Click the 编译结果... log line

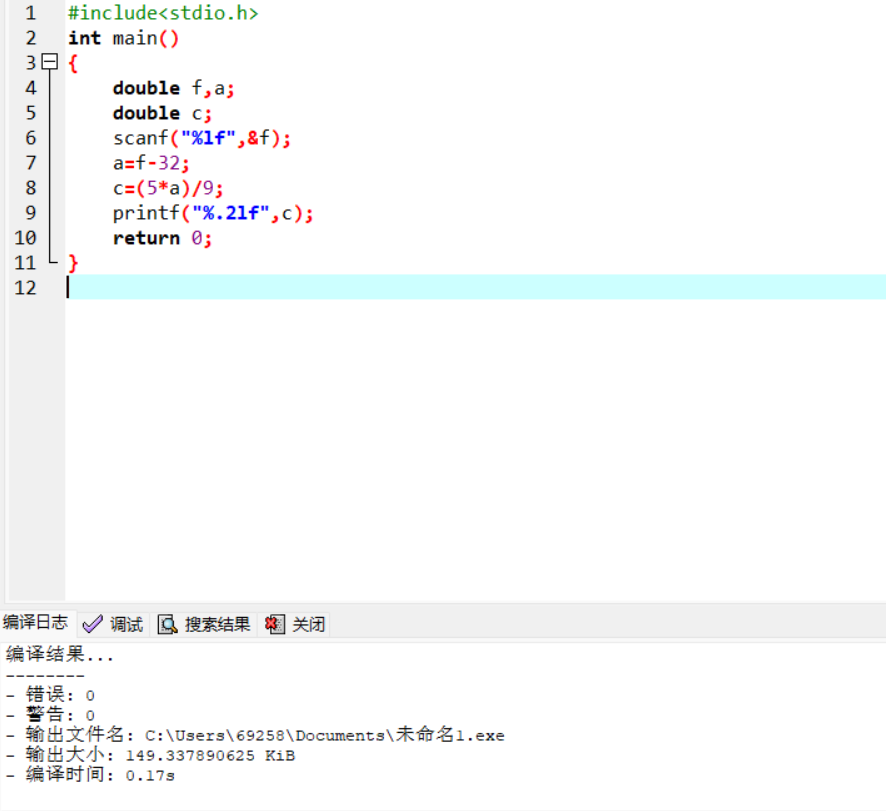pyautogui.click(x=60, y=654)
